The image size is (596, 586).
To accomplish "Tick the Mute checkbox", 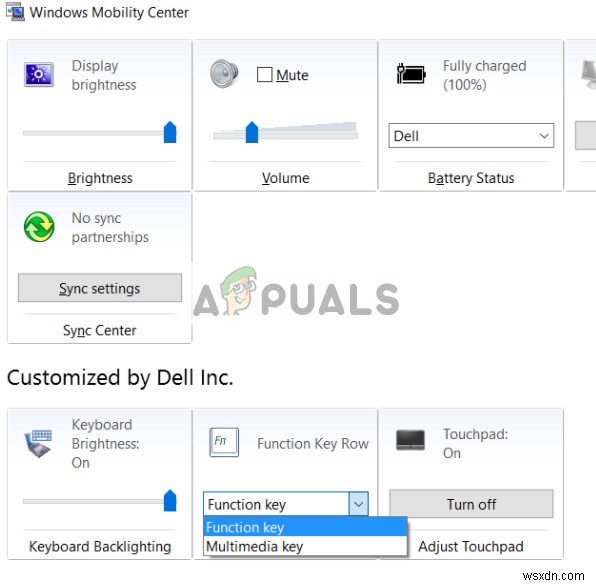I will [265, 74].
